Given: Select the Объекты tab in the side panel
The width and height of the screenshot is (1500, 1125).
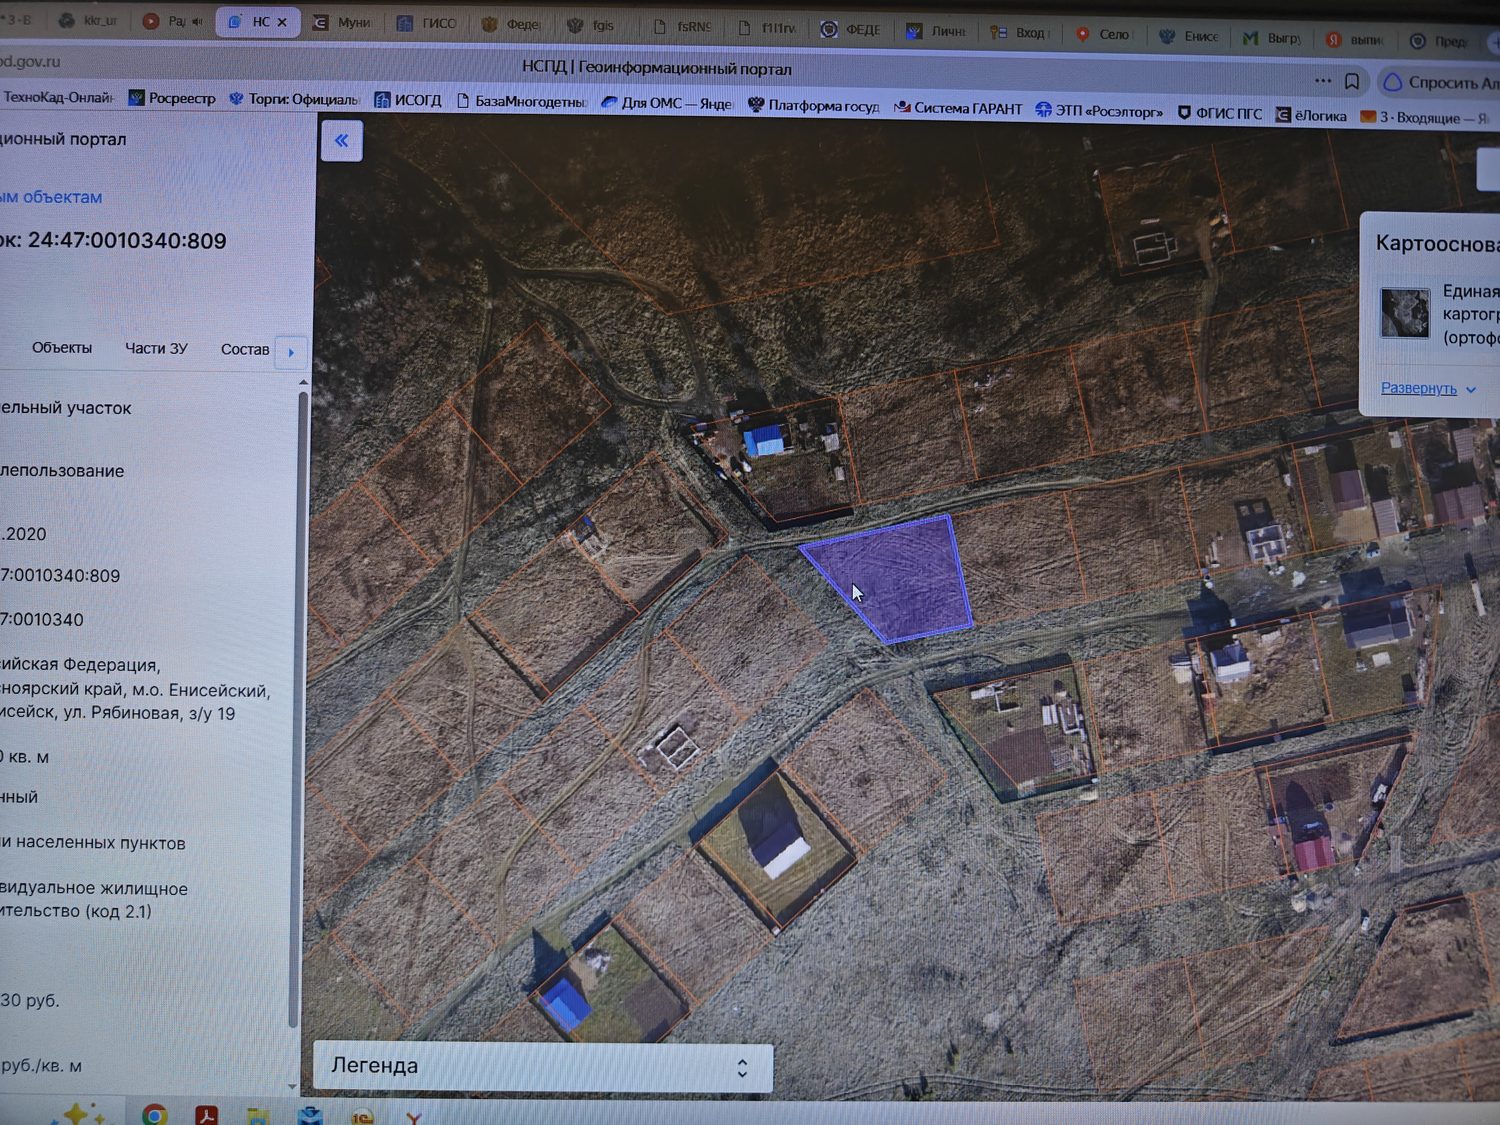Looking at the screenshot, I should click(x=62, y=348).
